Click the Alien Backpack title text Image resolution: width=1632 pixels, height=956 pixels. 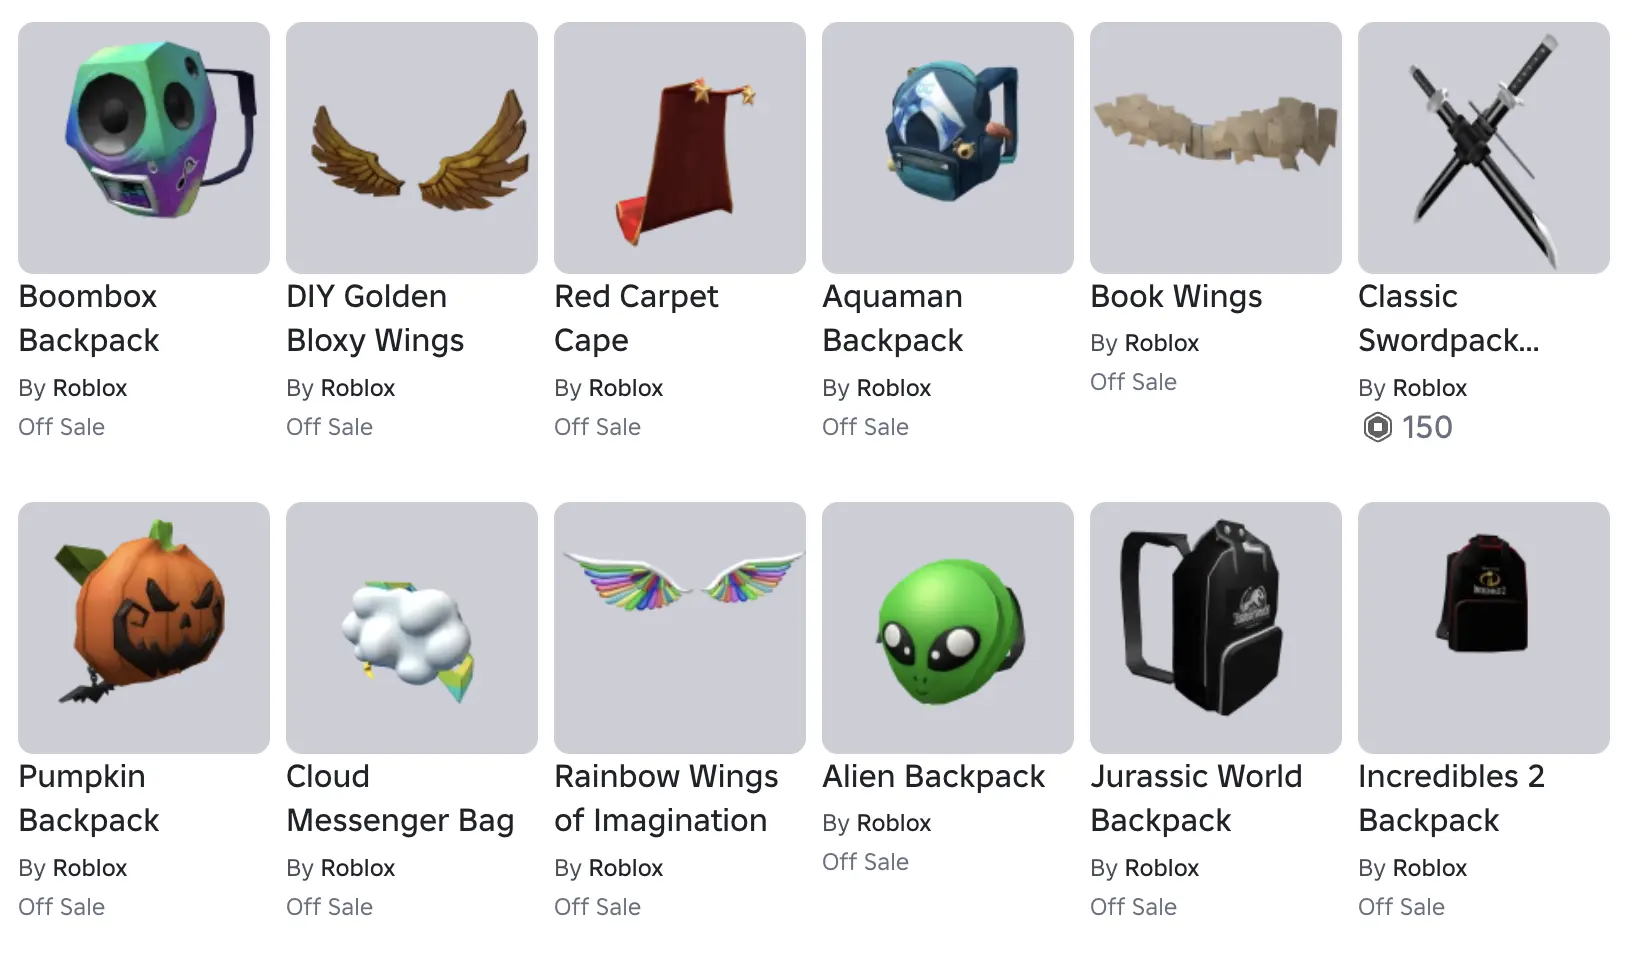[933, 777]
